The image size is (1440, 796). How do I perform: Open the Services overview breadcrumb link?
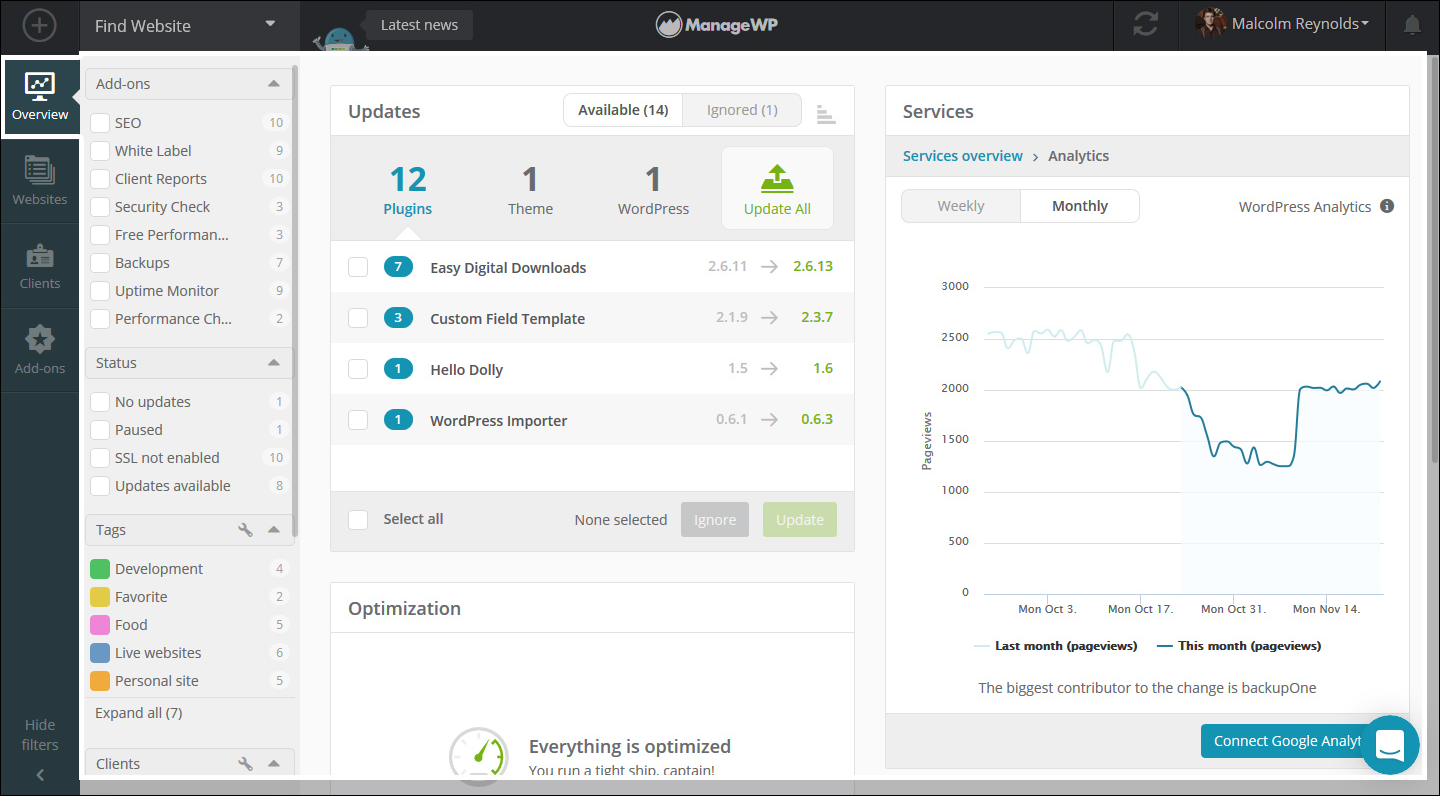pos(962,156)
